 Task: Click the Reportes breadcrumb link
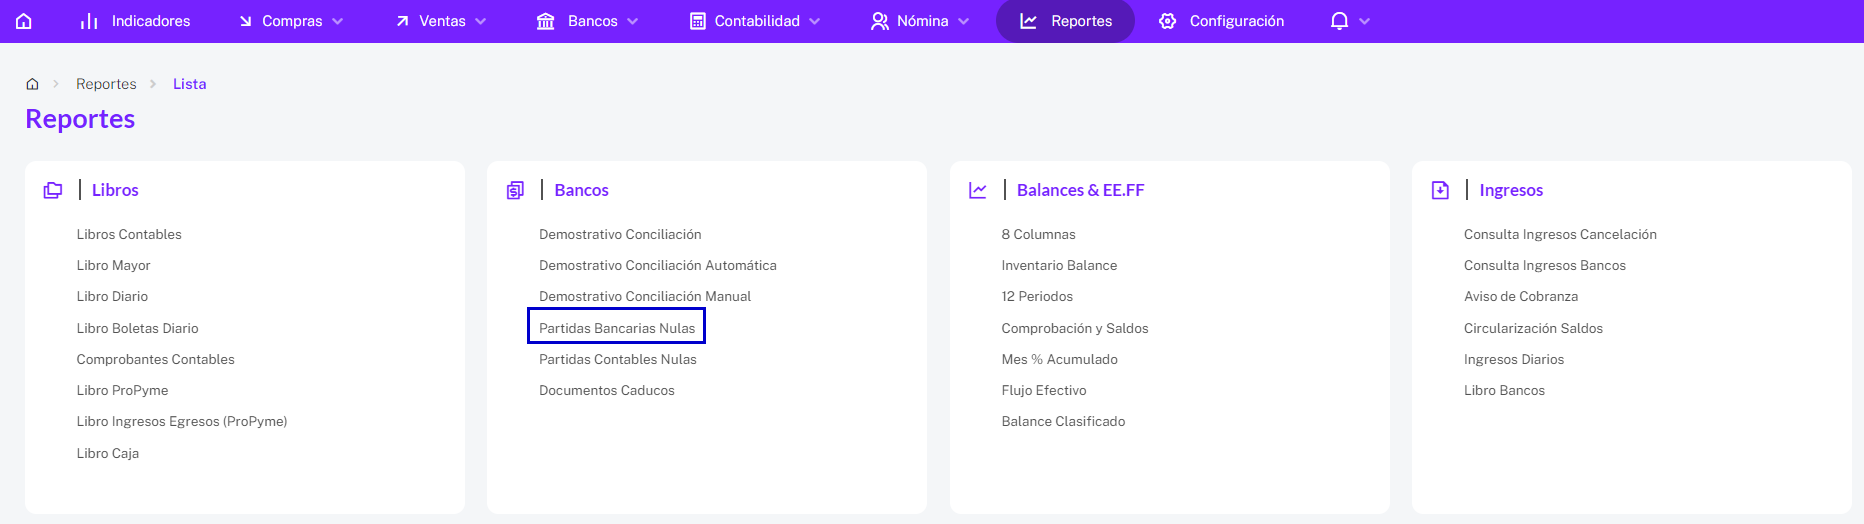pos(106,84)
